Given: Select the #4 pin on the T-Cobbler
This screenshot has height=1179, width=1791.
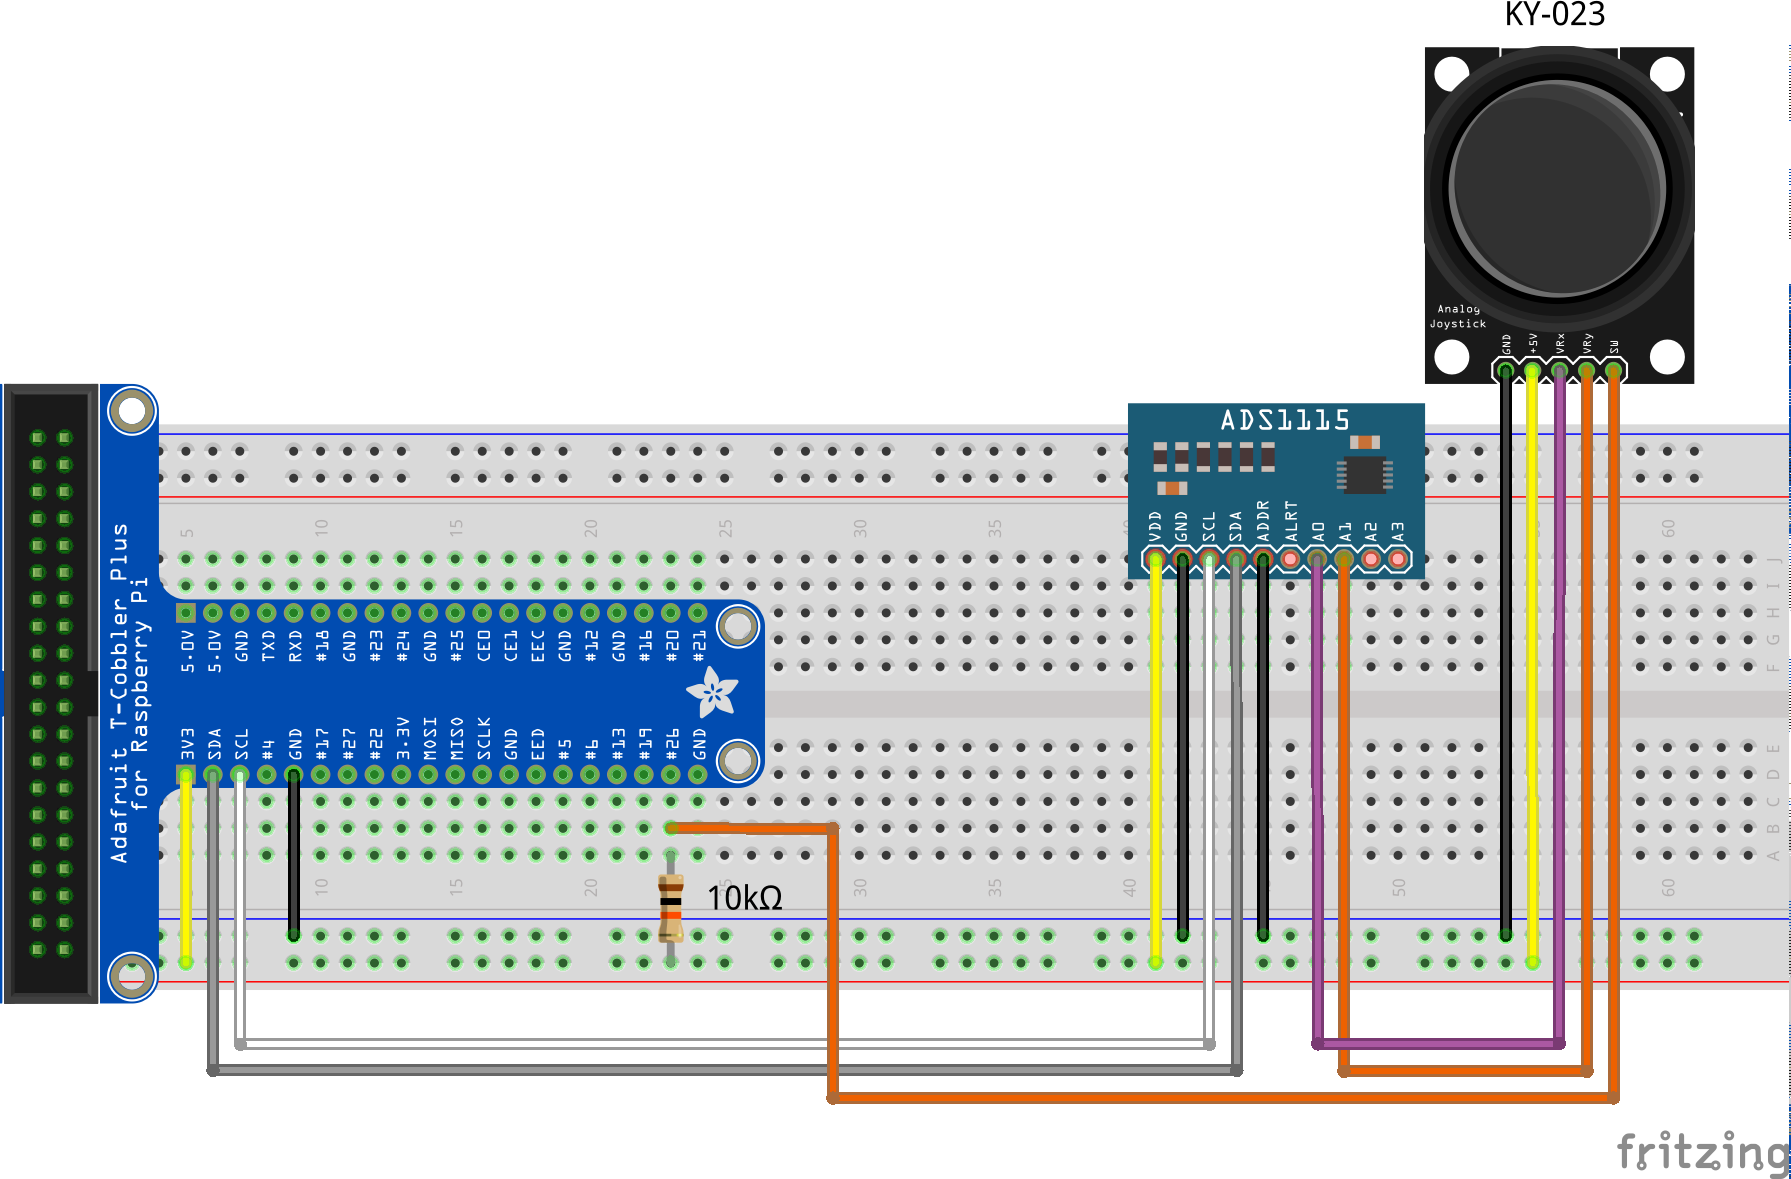Looking at the screenshot, I should pyautogui.click(x=267, y=774).
